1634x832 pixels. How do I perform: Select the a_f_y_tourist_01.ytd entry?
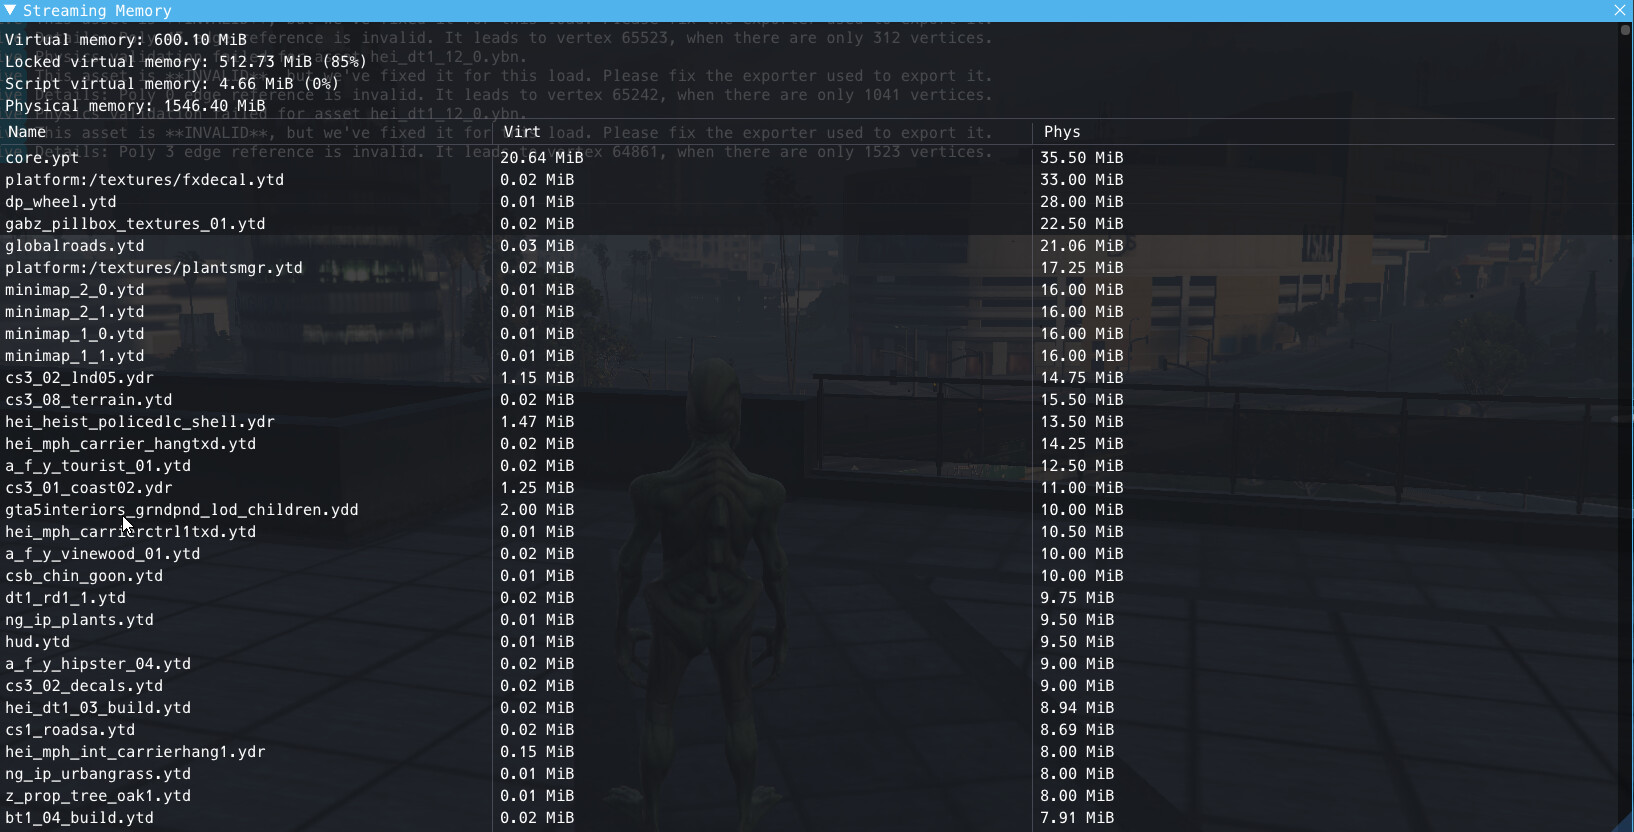[98, 466]
